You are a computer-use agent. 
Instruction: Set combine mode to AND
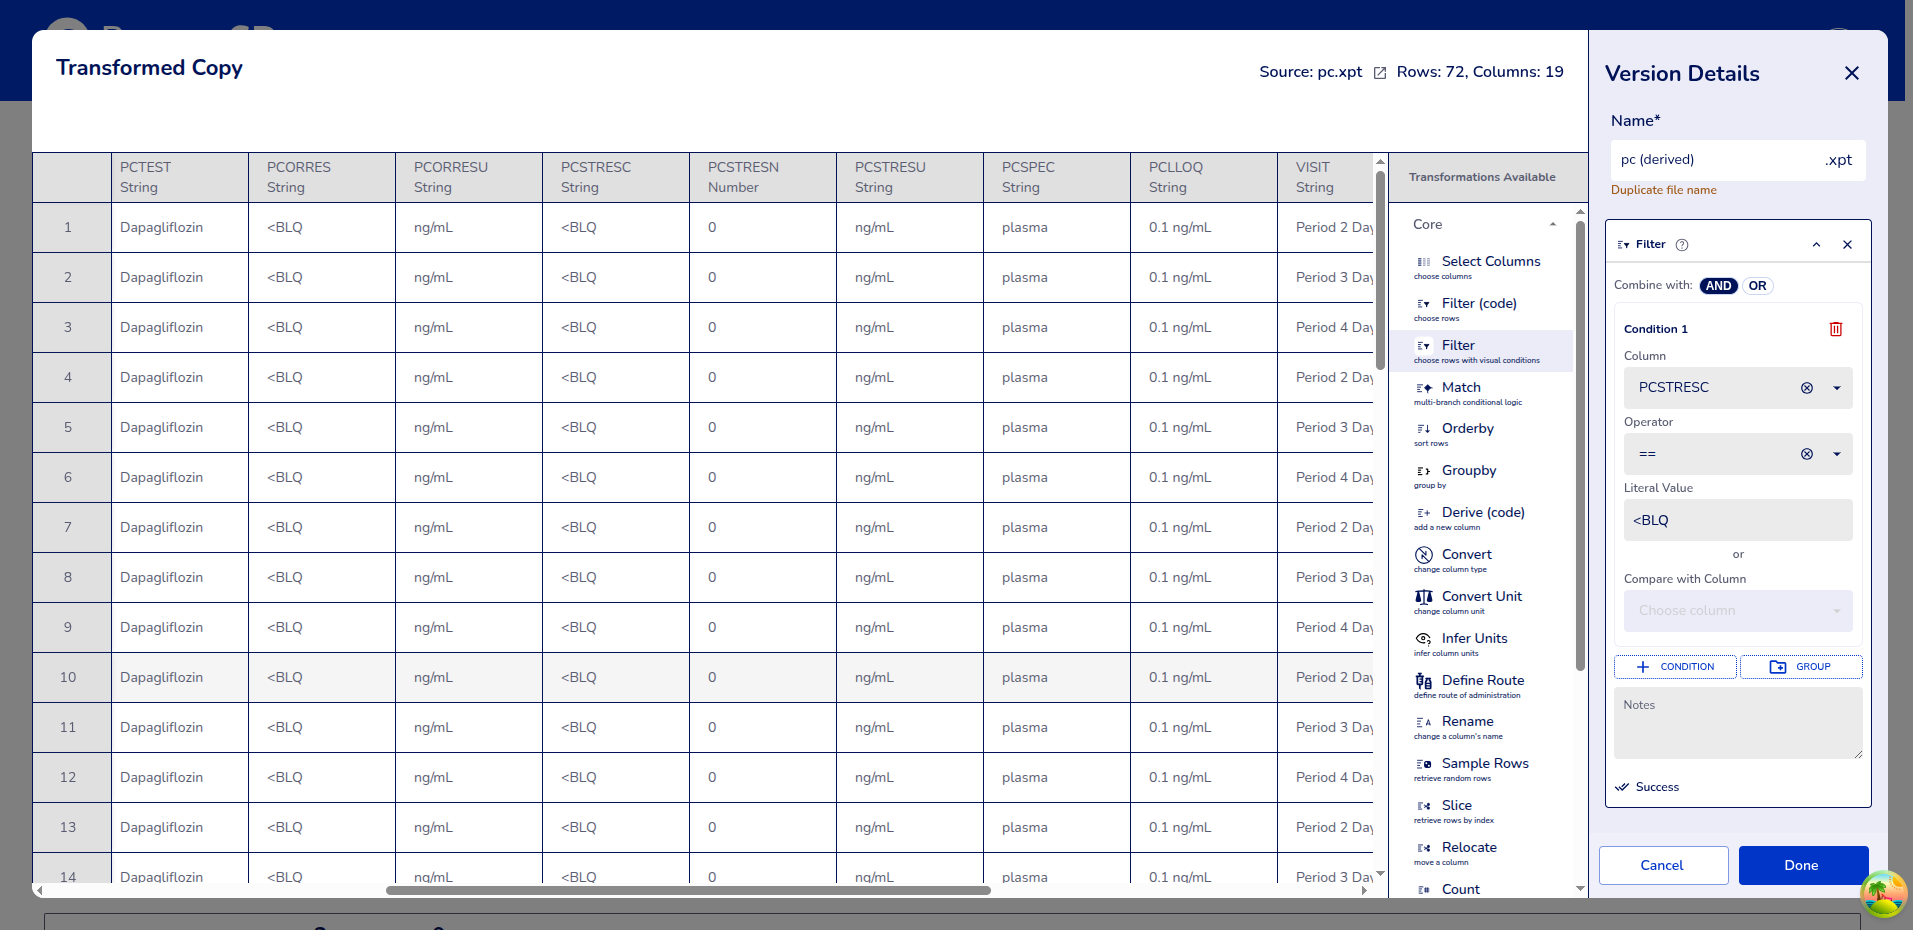pos(1718,286)
